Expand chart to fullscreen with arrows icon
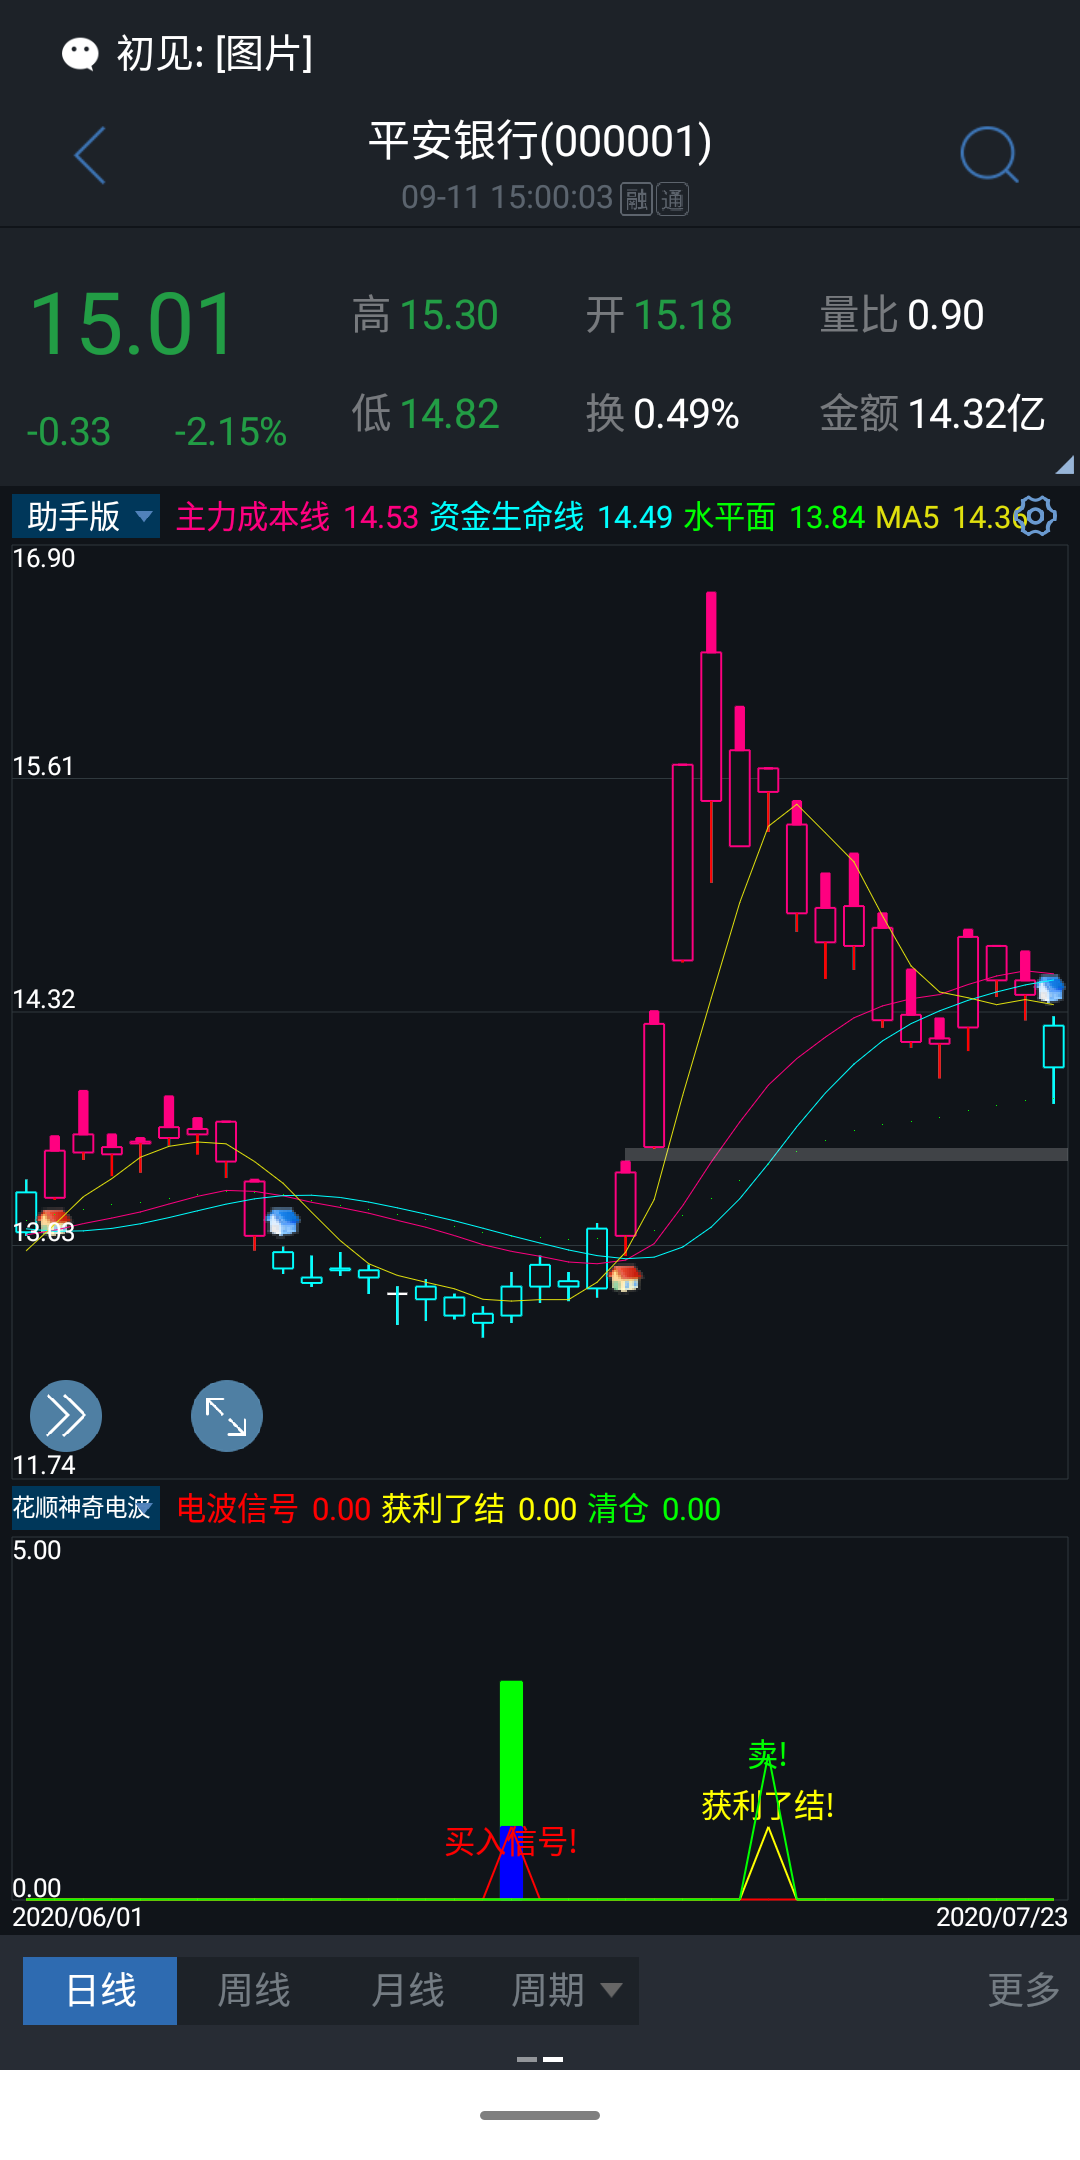 click(x=227, y=1415)
